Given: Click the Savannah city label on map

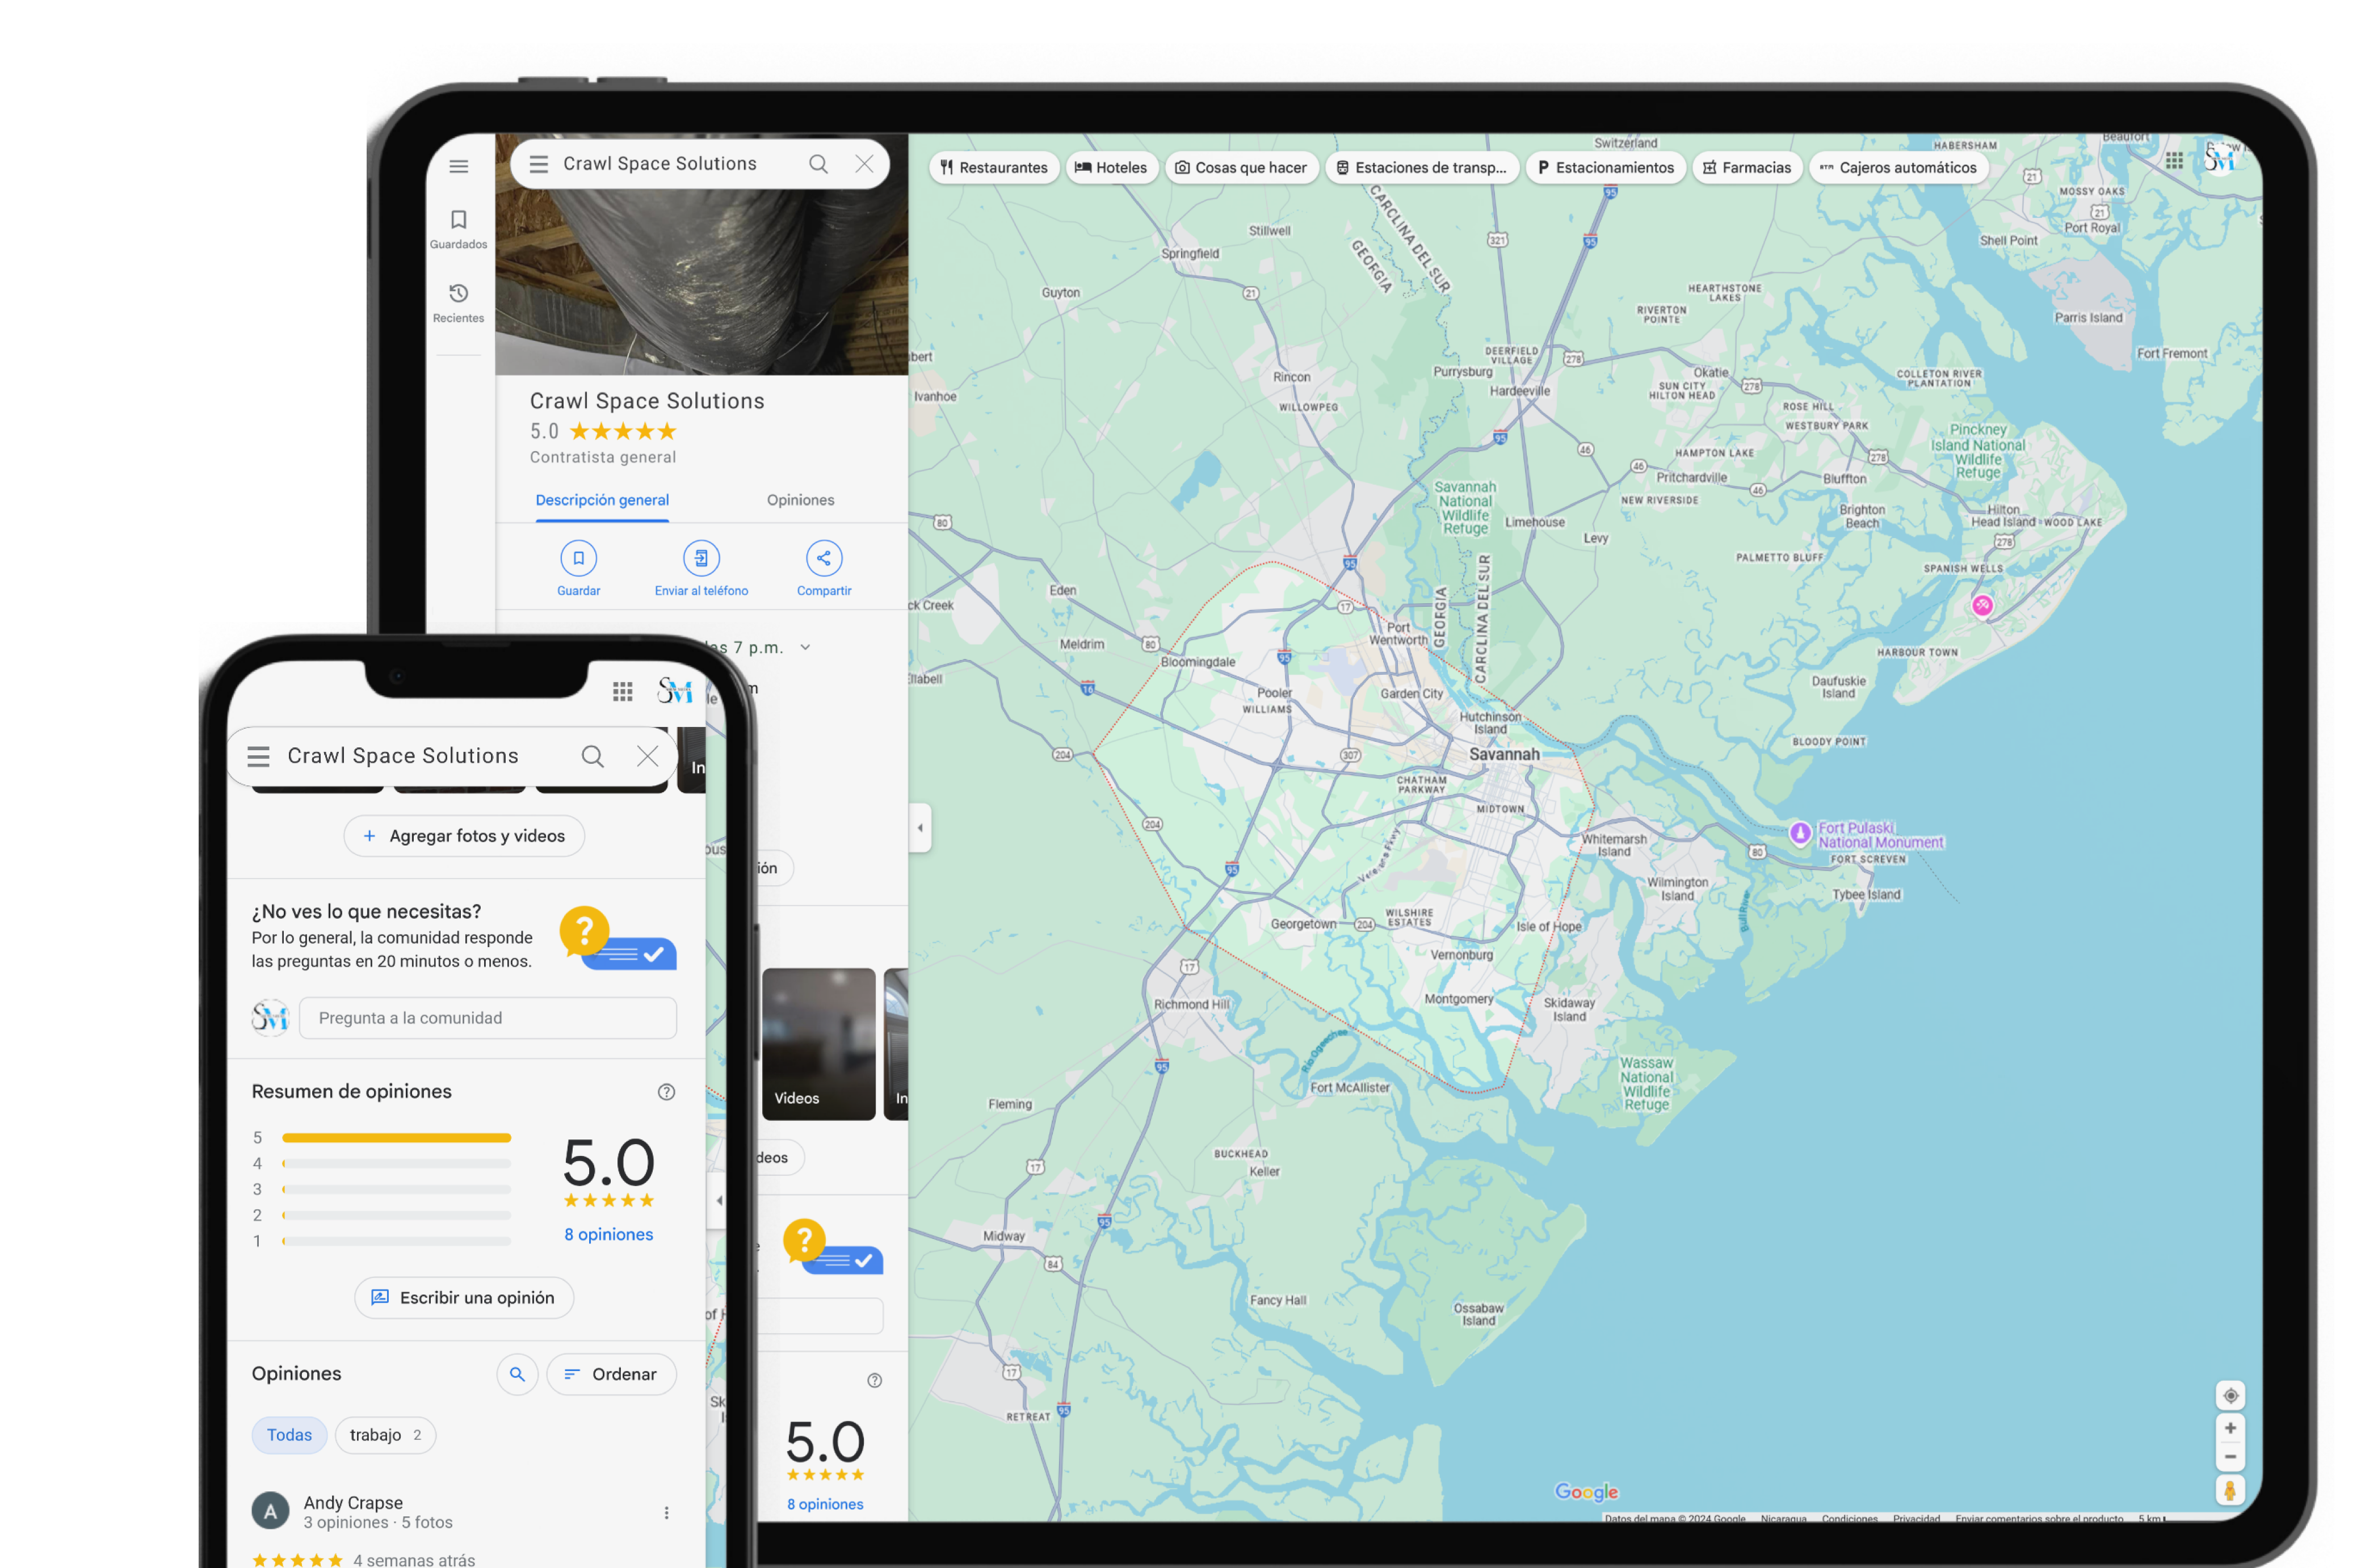Looking at the screenshot, I should click(1503, 755).
